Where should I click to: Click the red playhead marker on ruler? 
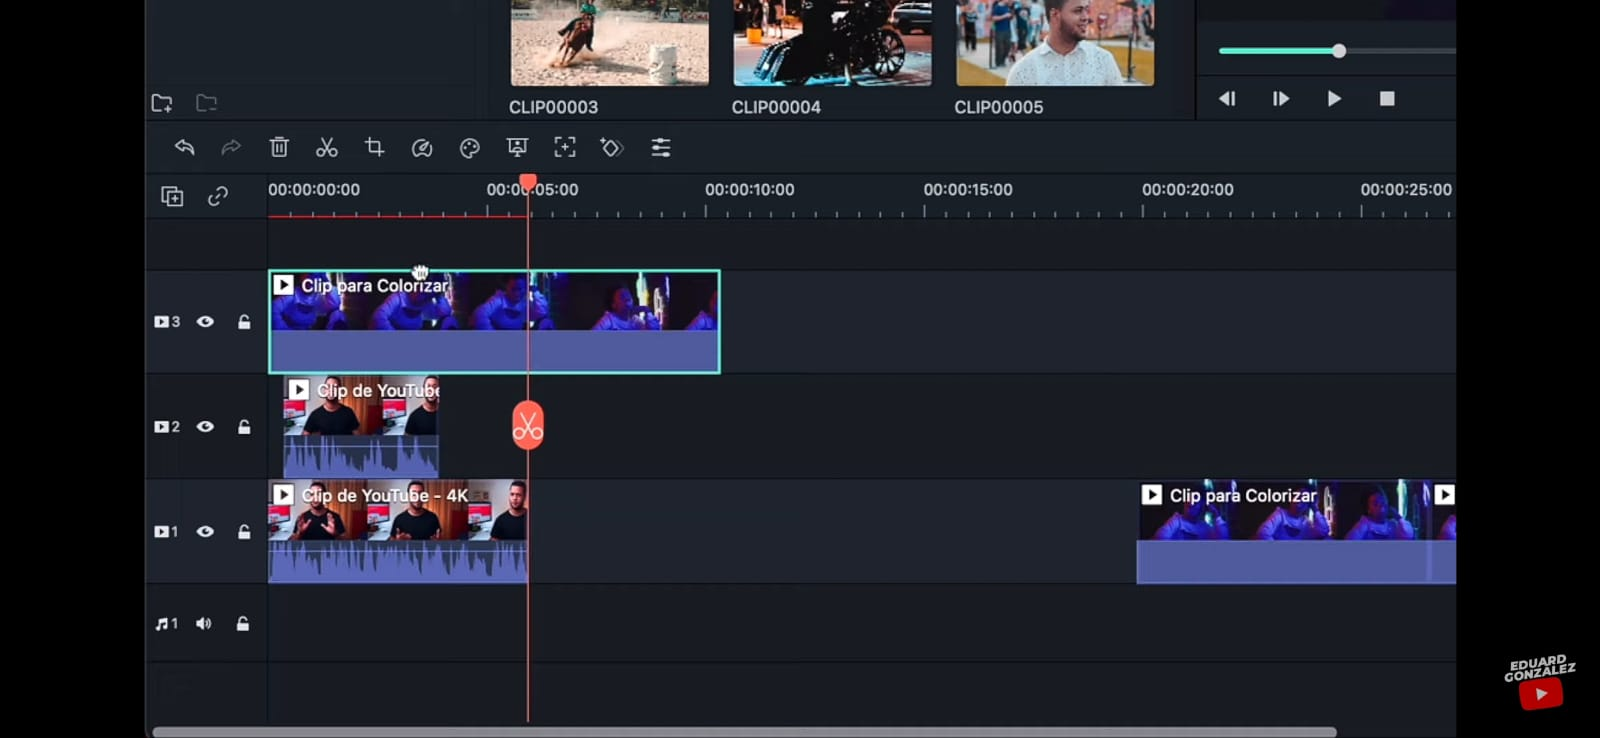point(528,183)
